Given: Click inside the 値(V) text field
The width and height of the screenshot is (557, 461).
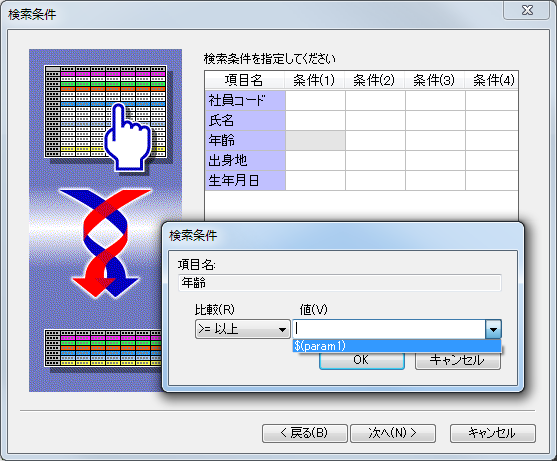Looking at the screenshot, I should coord(389,329).
